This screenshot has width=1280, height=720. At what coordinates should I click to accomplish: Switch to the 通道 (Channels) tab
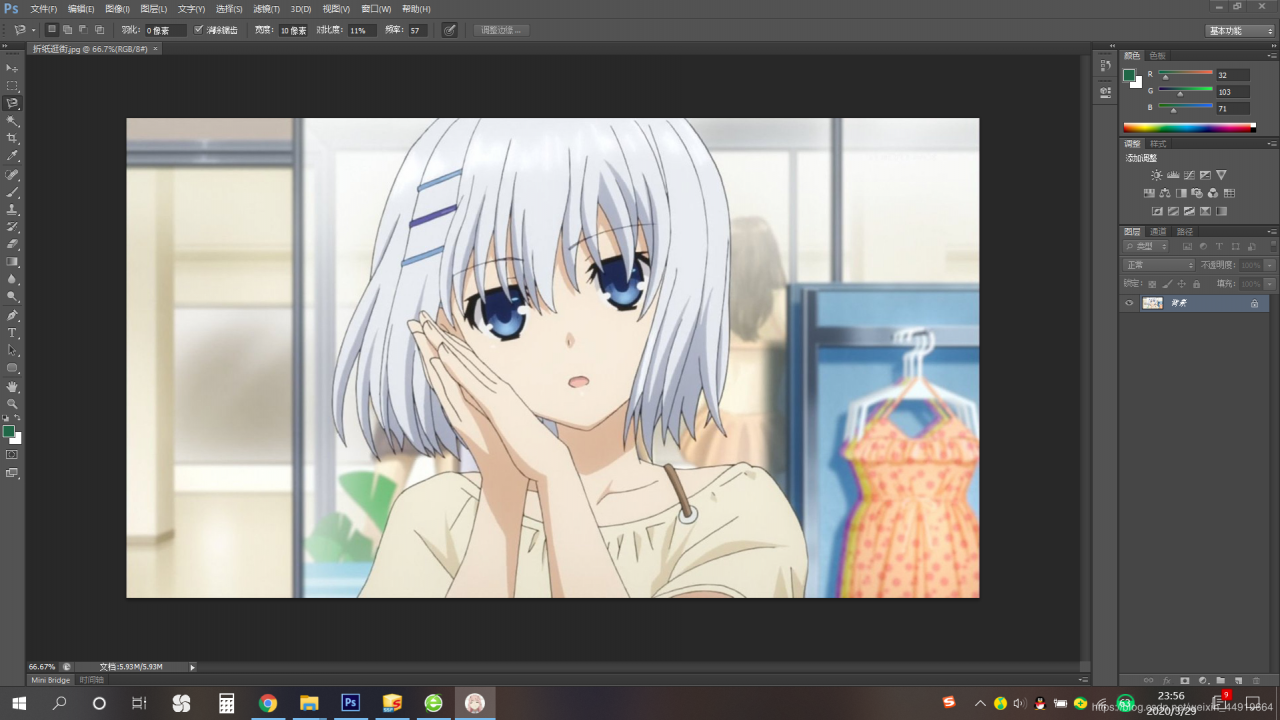click(1158, 232)
